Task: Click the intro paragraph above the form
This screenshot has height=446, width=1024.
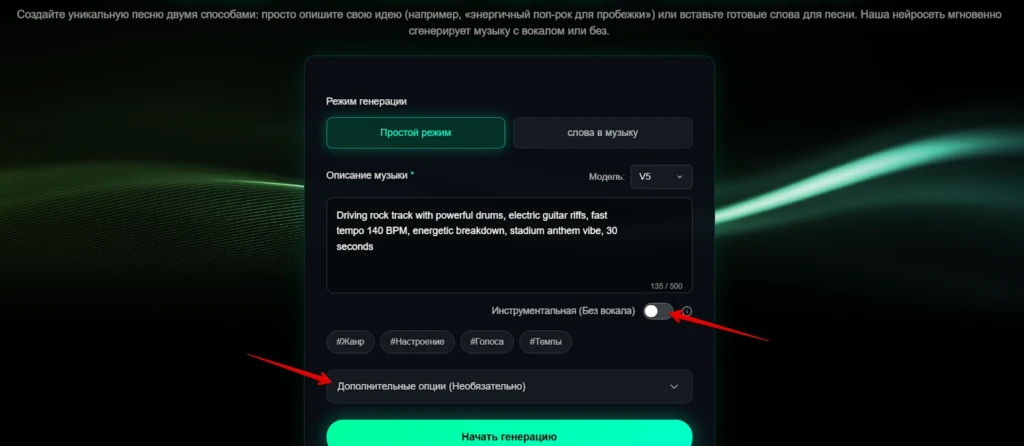Action: tap(509, 23)
